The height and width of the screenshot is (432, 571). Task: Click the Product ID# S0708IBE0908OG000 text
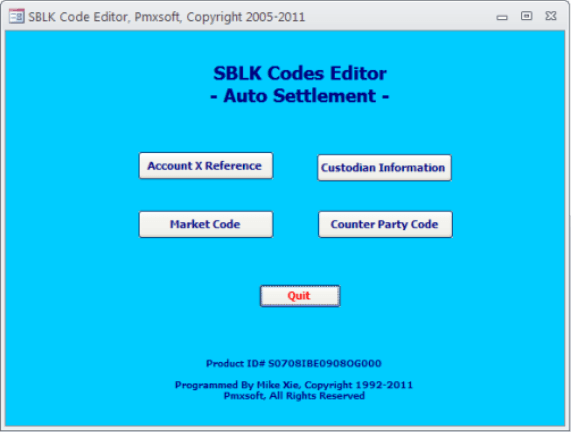click(x=294, y=364)
